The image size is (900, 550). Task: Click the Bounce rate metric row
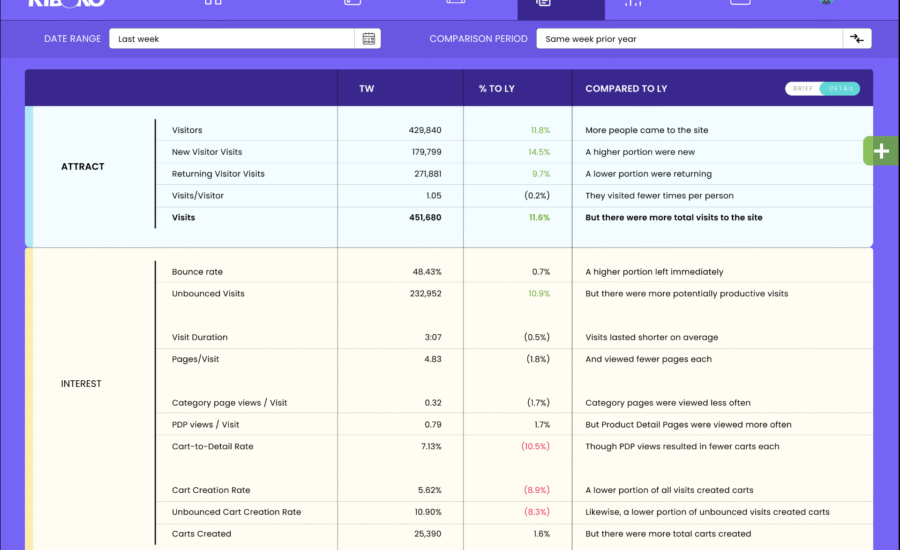(x=197, y=272)
